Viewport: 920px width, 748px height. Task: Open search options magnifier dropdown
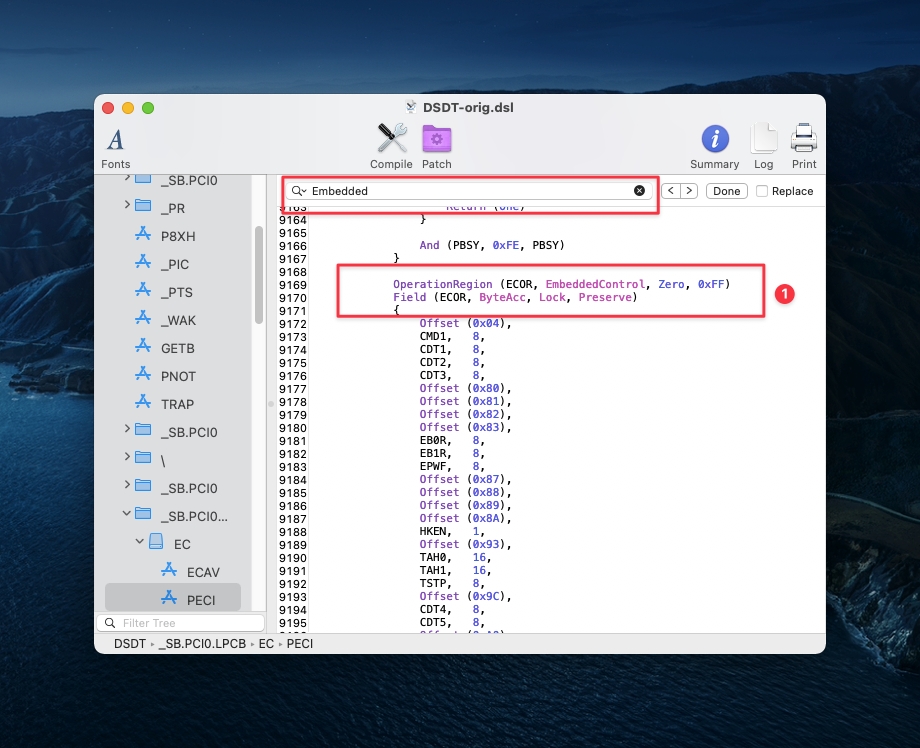[299, 191]
